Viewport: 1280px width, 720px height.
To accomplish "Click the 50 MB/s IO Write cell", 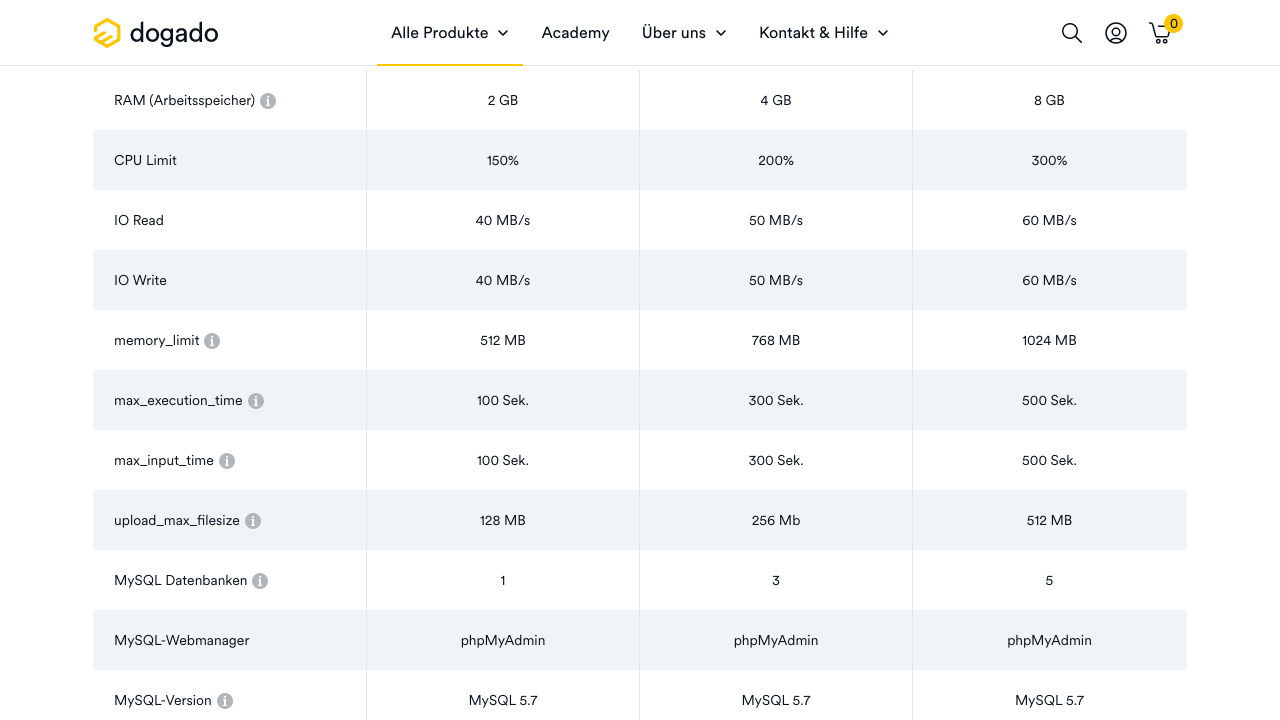I will pyautogui.click(x=776, y=280).
